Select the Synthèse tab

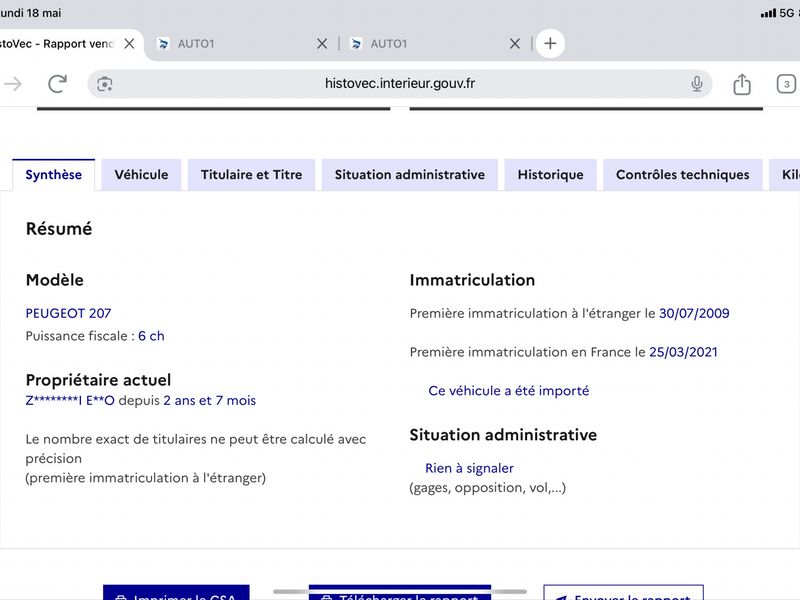coord(54,175)
